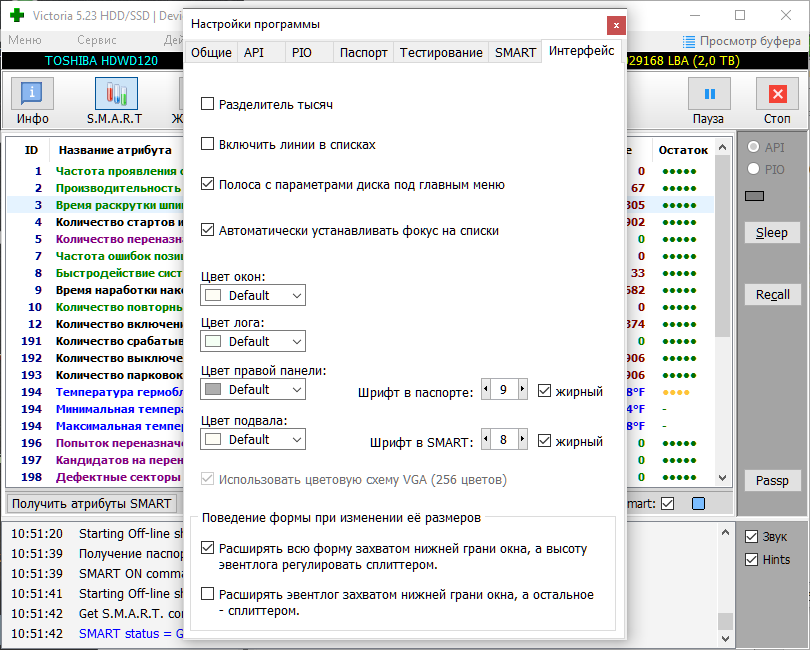Viewport: 810px width, 650px height.
Task: Click Цвет подвала color swatch
Action: click(213, 439)
